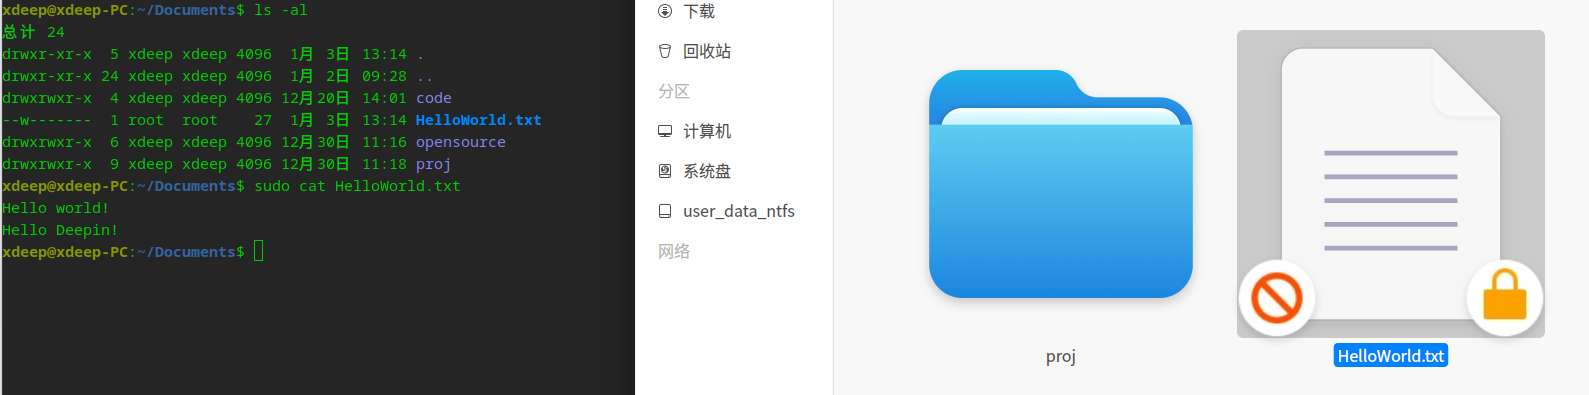The height and width of the screenshot is (395, 1589).
Task: Click the proj directory name in terminal
Action: point(434,164)
